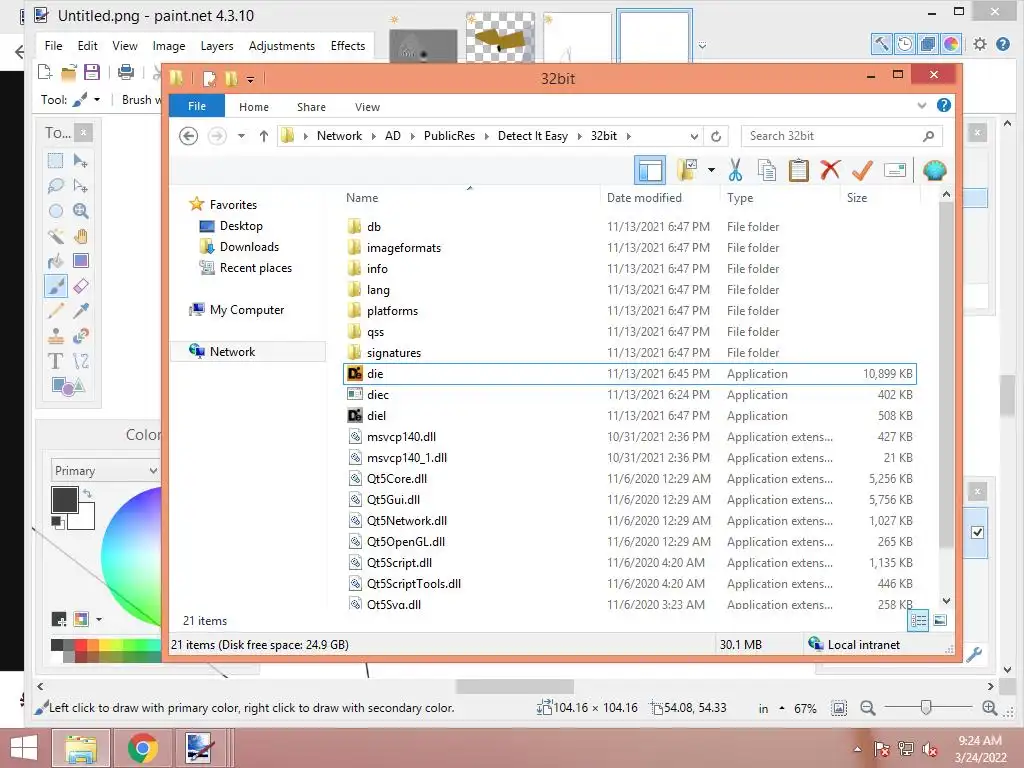Select the Color Picker eyedropper tool

point(81,311)
